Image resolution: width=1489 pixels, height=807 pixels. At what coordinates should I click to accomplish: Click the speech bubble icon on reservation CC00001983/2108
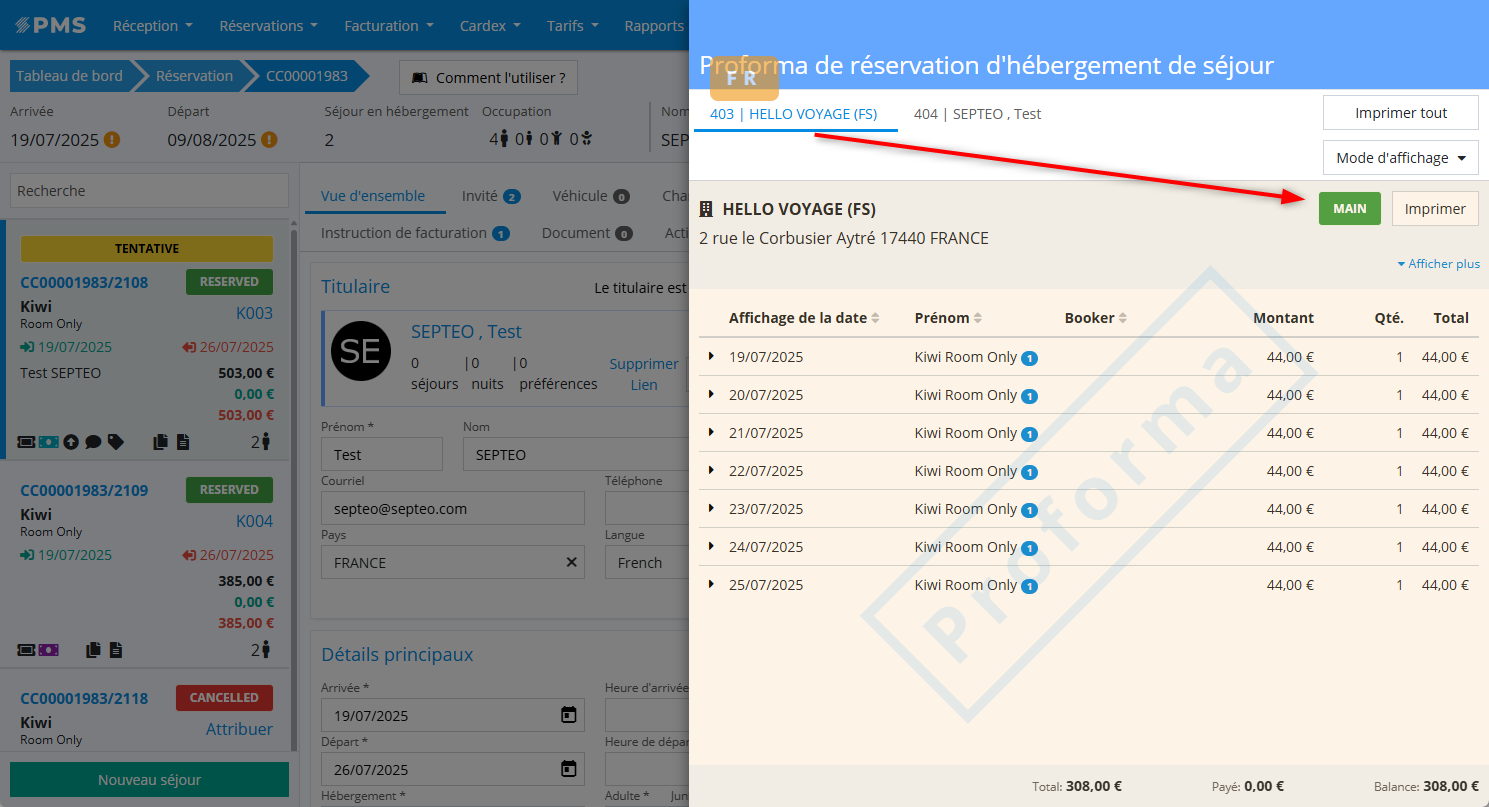click(x=93, y=441)
